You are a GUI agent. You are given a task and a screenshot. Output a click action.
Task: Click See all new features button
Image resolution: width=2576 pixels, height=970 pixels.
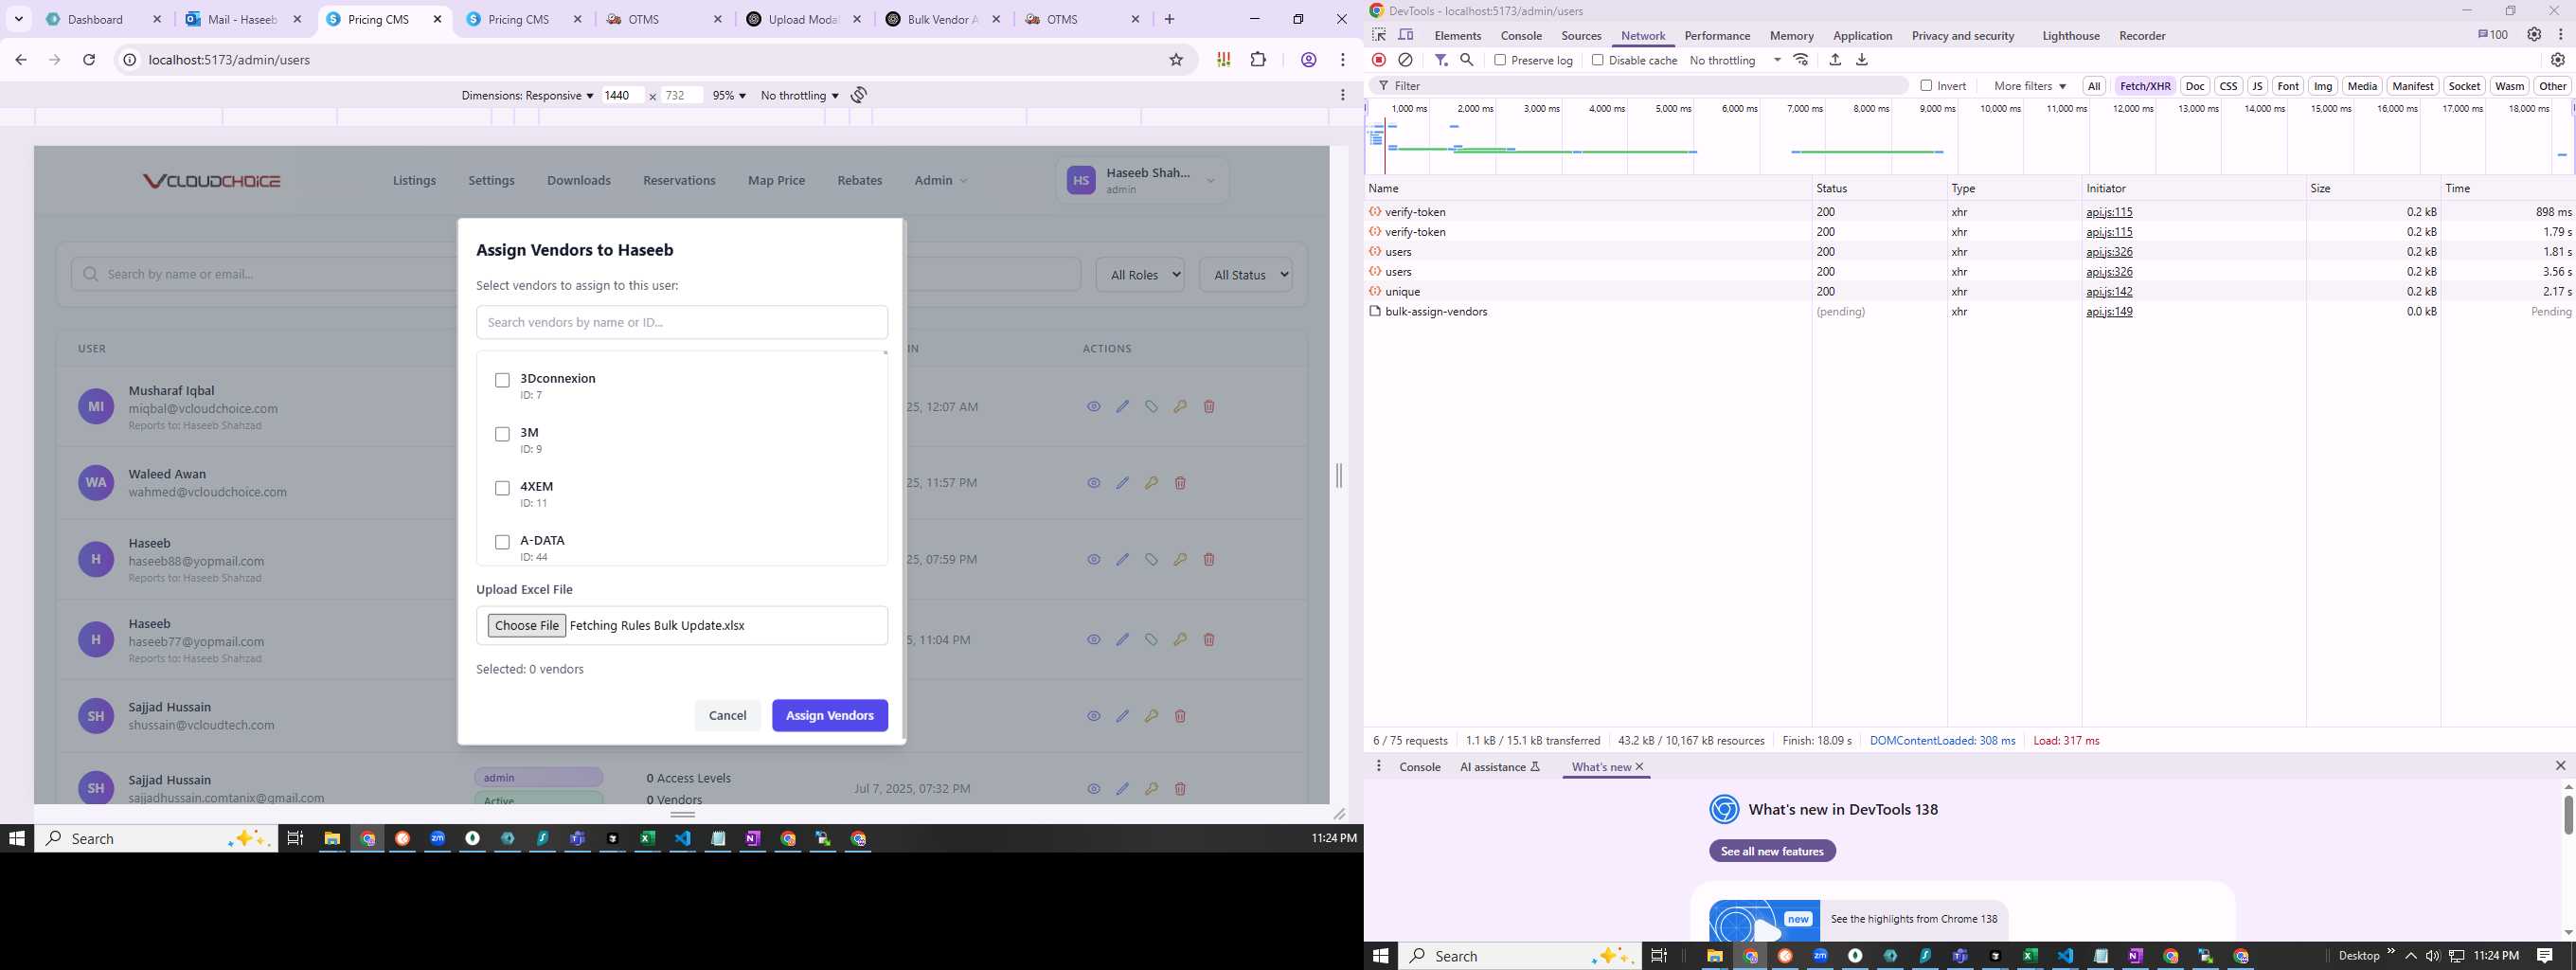[1772, 851]
